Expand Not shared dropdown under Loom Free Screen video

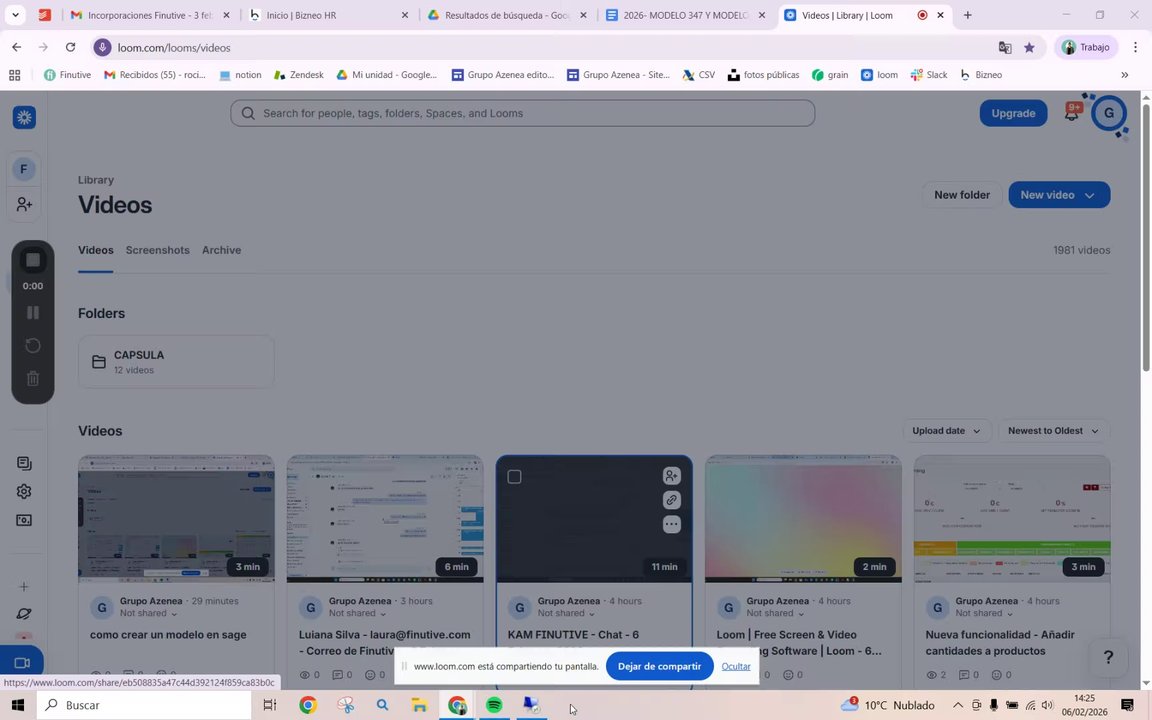[x=775, y=613]
